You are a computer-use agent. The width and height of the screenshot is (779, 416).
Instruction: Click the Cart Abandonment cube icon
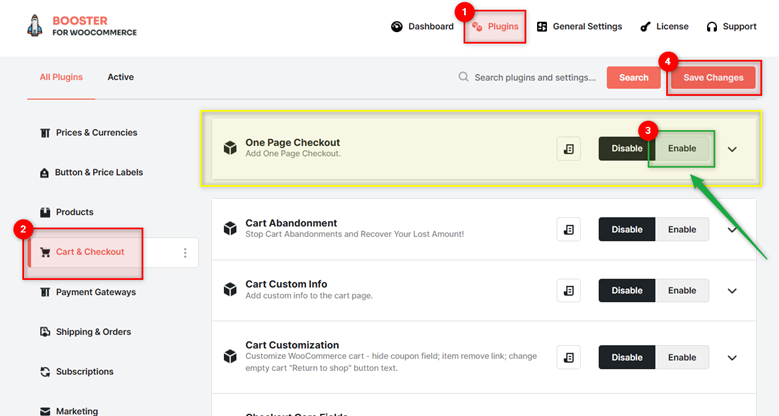pyautogui.click(x=230, y=228)
